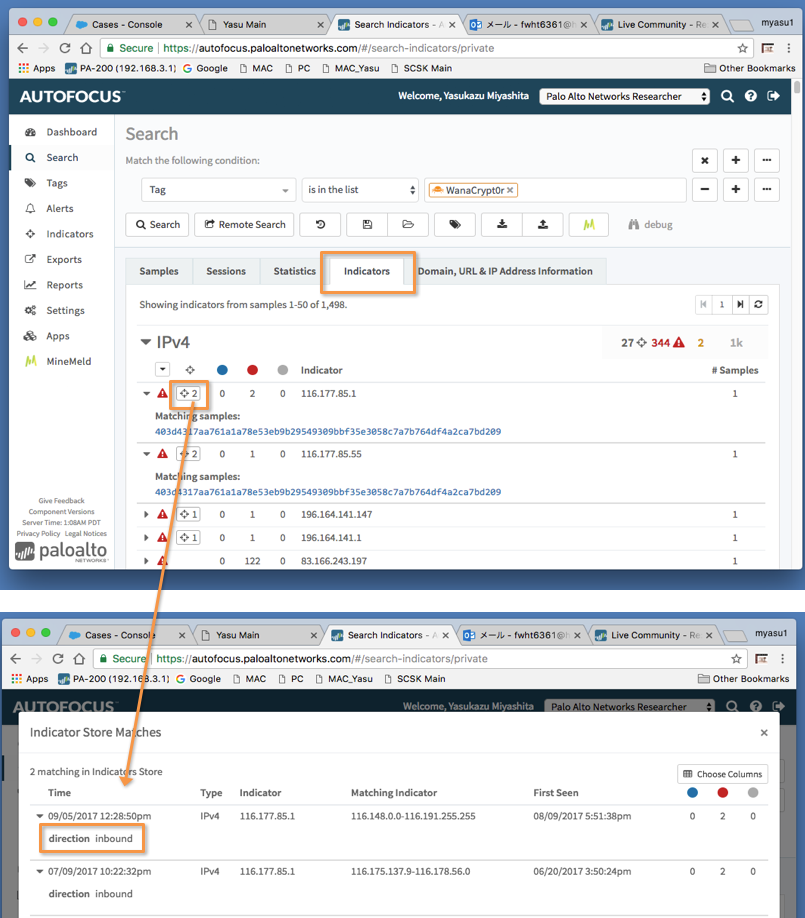Screen dimensions: 805x918
Task: Open the Domain, URL & IP Address Information tab
Action: 505,271
